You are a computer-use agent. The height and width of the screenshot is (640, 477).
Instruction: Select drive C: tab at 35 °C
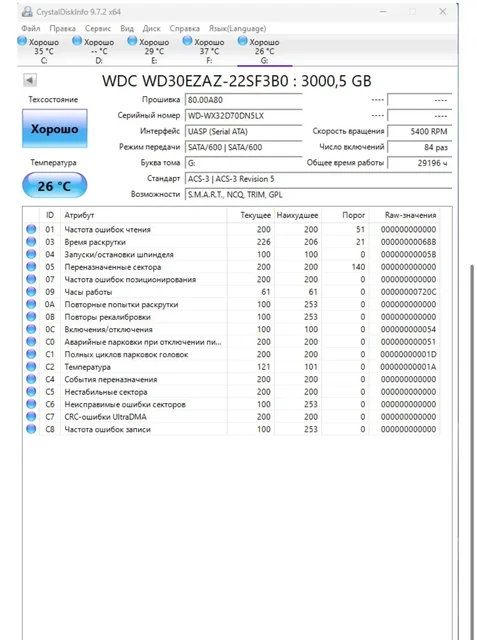(x=38, y=51)
